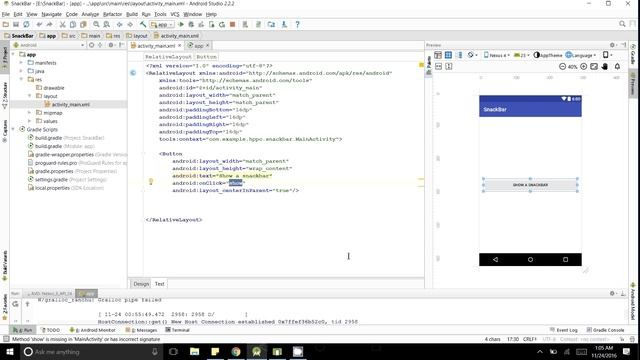This screenshot has height=360, width=640.
Task: Toggle the Captures side tab
Action: pos(4,131)
